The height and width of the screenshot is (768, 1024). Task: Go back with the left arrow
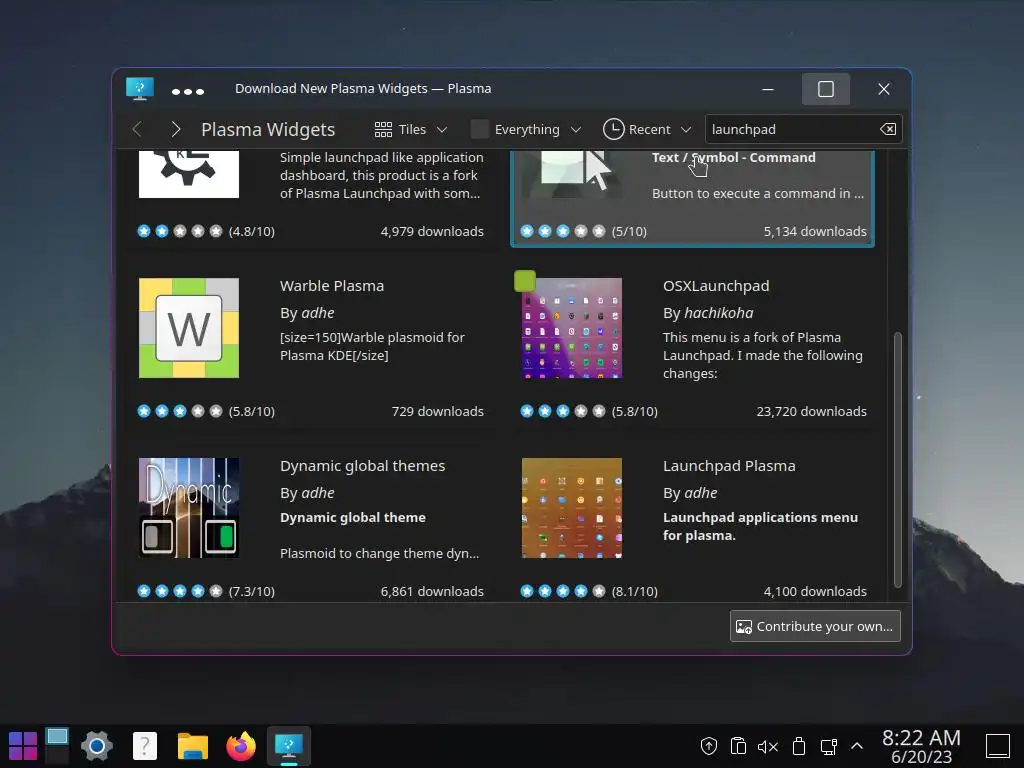pos(136,129)
